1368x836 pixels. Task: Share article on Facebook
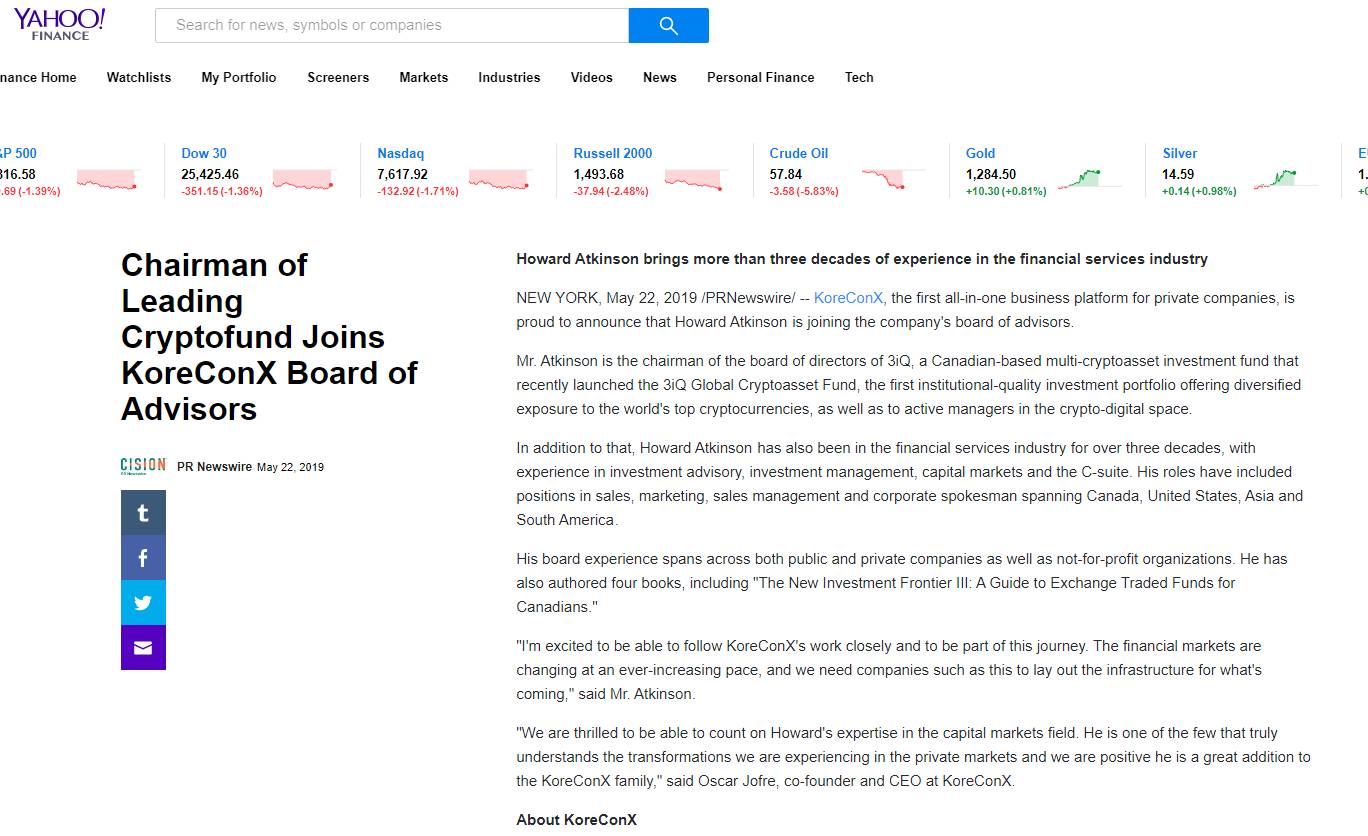pos(143,558)
